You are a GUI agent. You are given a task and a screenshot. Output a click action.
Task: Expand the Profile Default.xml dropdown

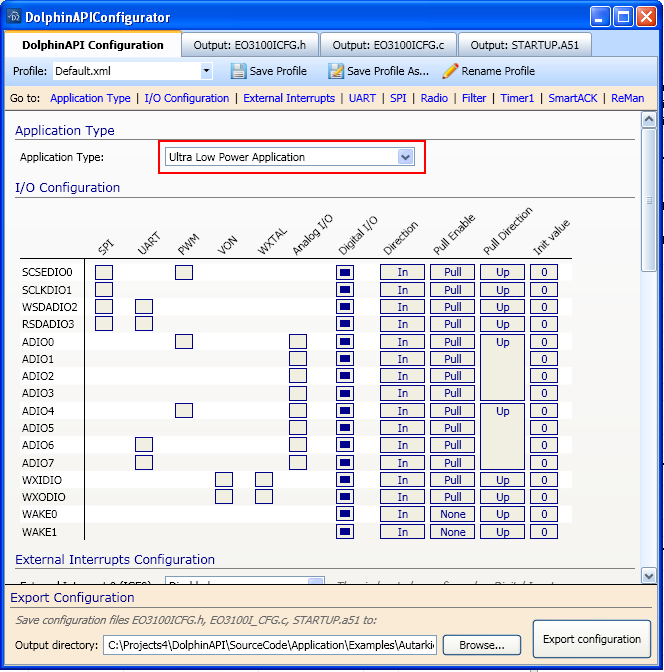pyautogui.click(x=207, y=71)
